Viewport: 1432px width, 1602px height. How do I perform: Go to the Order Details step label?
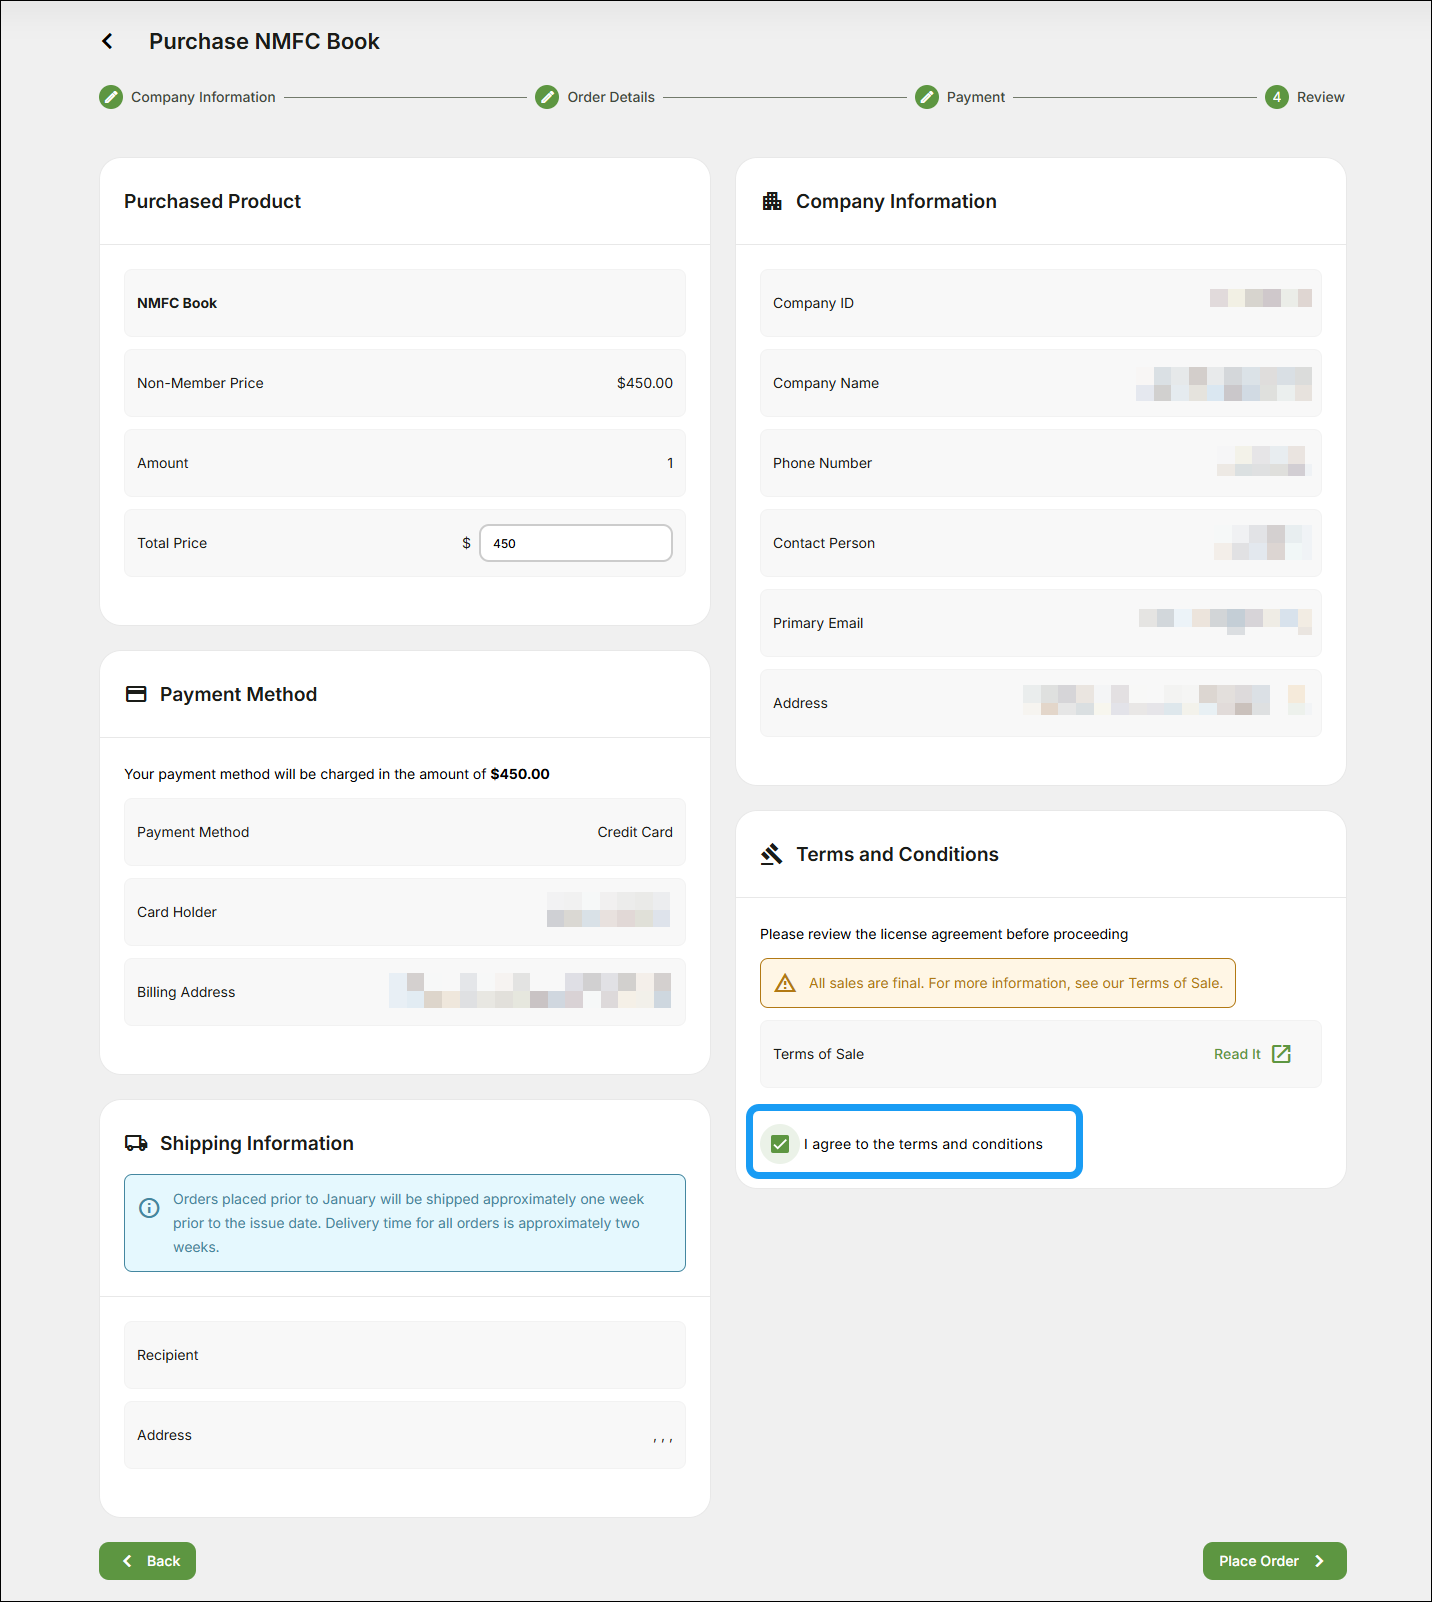click(x=610, y=97)
